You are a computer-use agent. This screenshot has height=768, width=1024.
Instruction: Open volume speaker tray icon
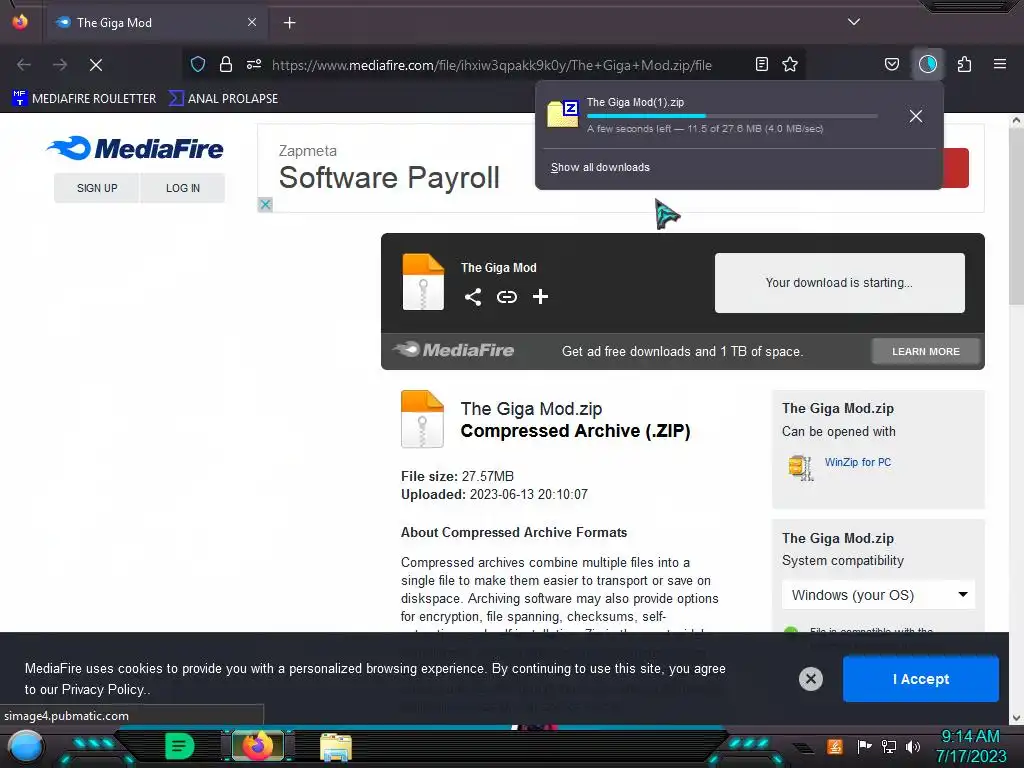point(913,746)
